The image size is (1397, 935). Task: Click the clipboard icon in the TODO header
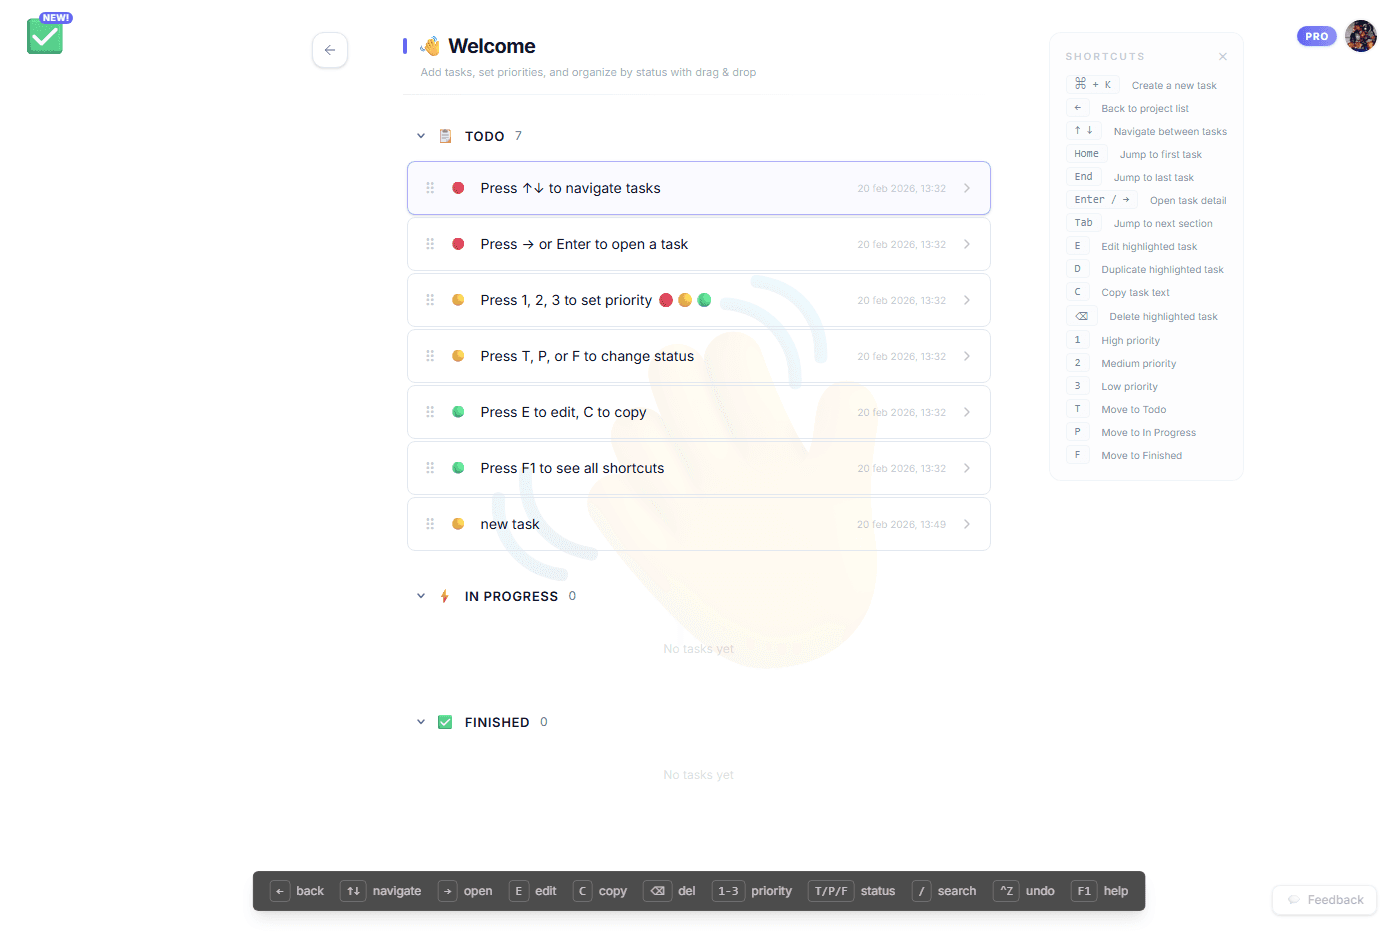445,135
